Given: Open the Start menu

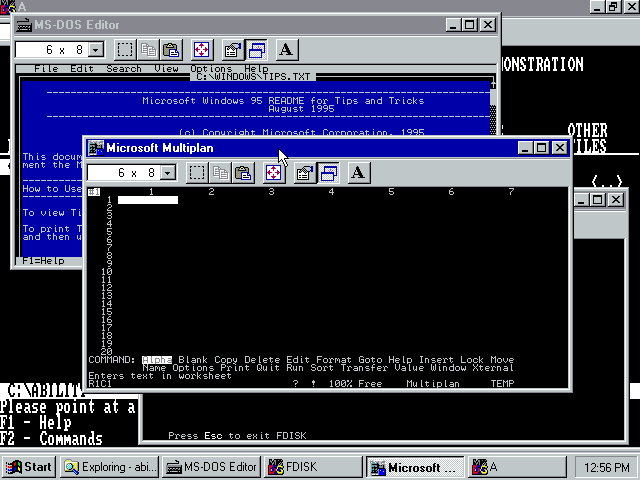Looking at the screenshot, I should 29,467.
